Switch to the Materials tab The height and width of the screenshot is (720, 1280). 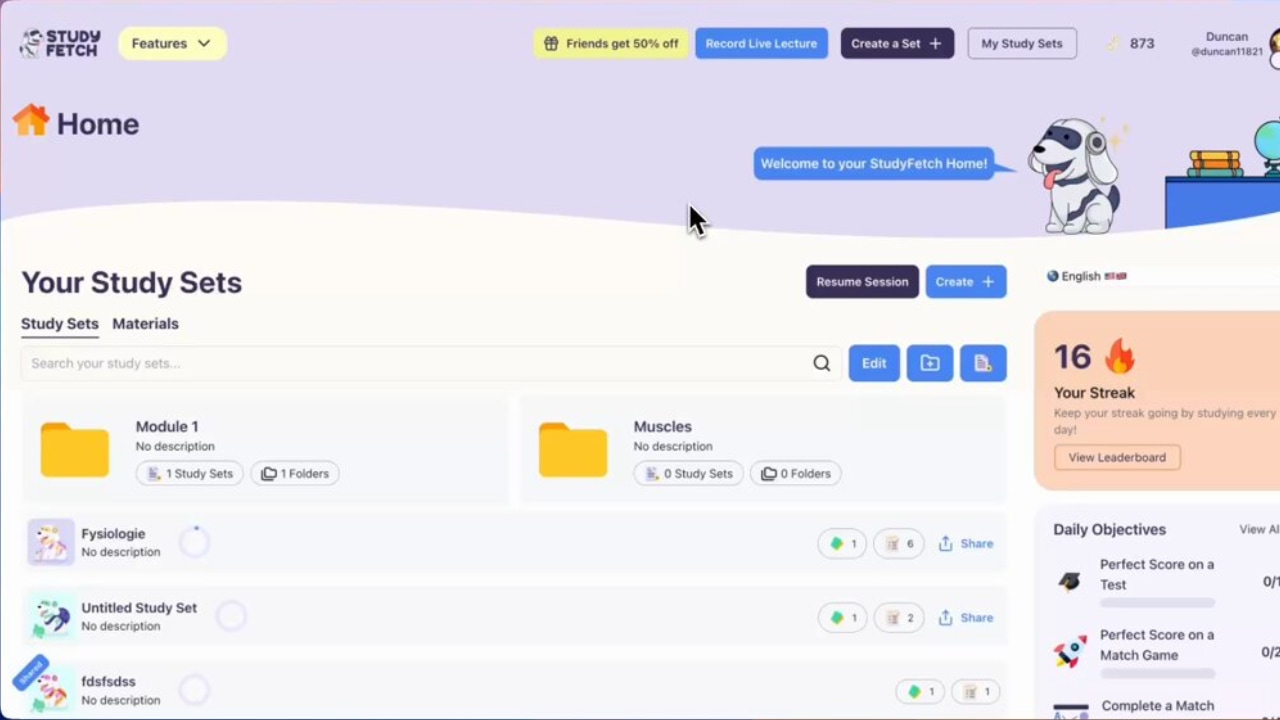145,324
